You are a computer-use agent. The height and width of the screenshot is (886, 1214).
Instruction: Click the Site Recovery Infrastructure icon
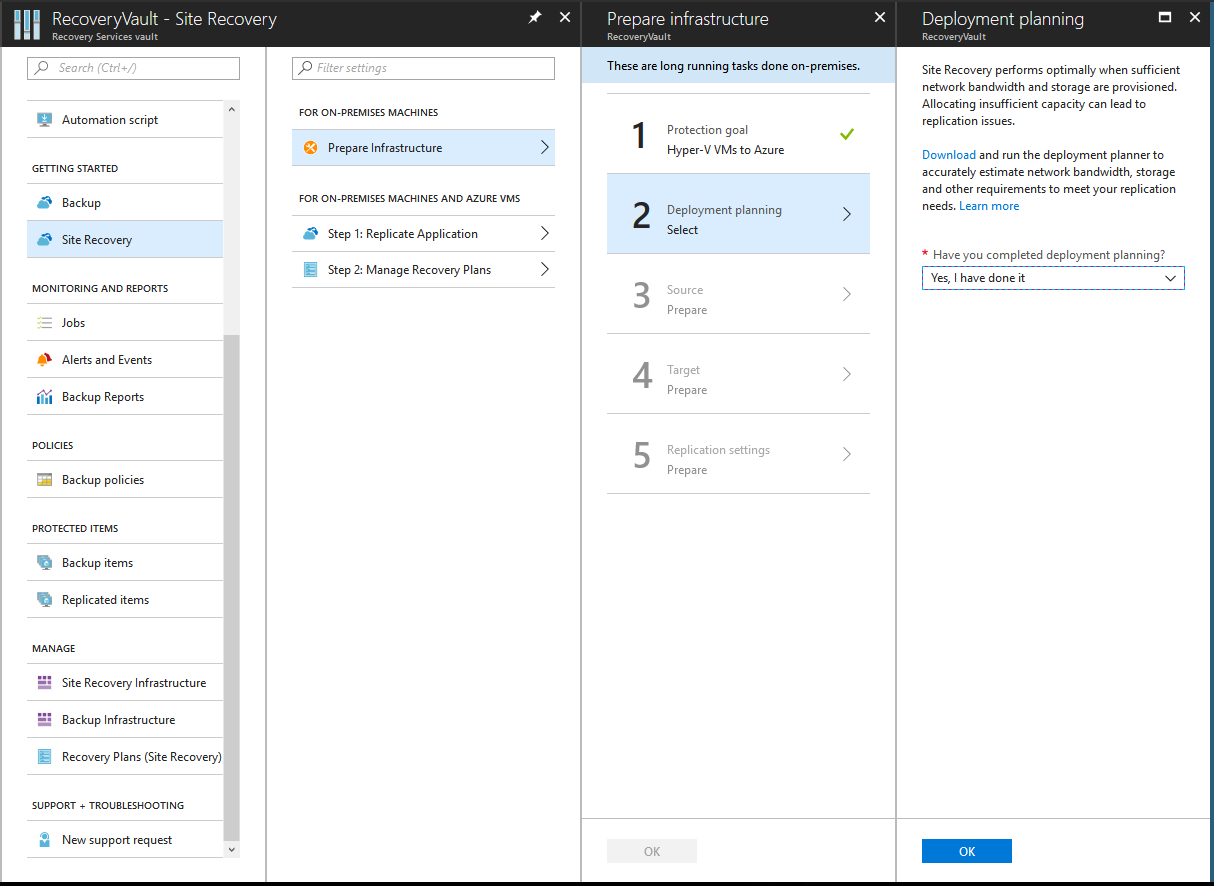coord(44,683)
